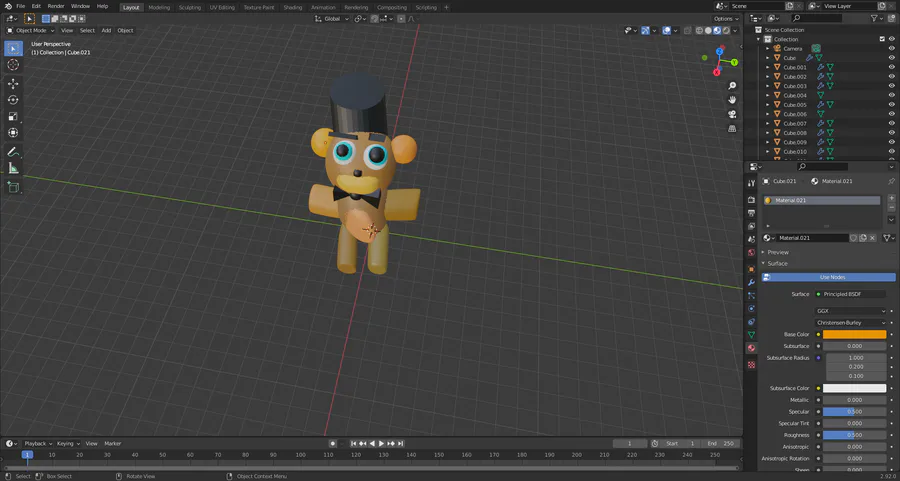
Task: Hide Cube.007 using its eye icon
Action: point(891,123)
